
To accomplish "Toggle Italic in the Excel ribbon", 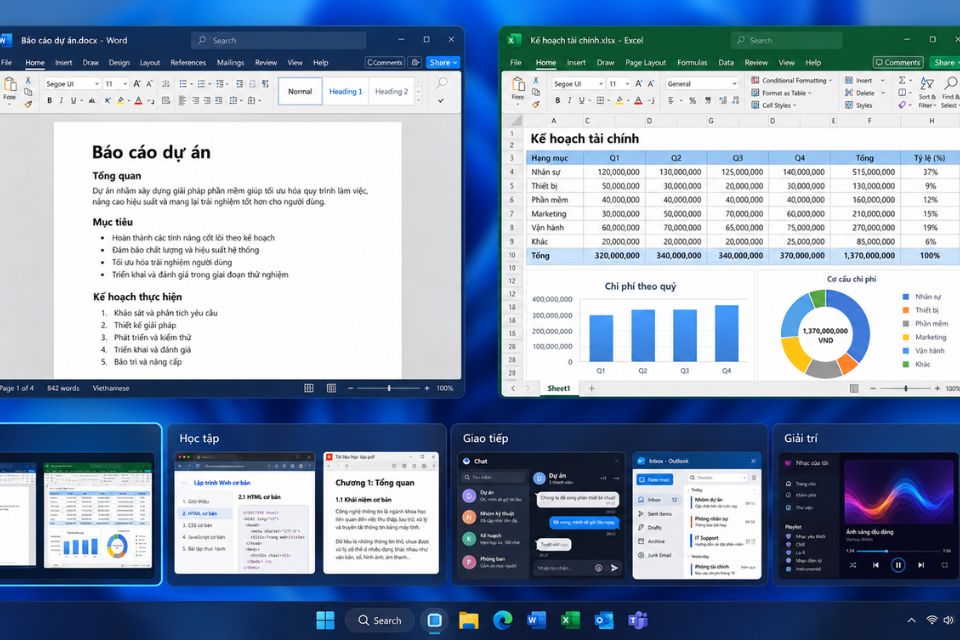I will (569, 100).
